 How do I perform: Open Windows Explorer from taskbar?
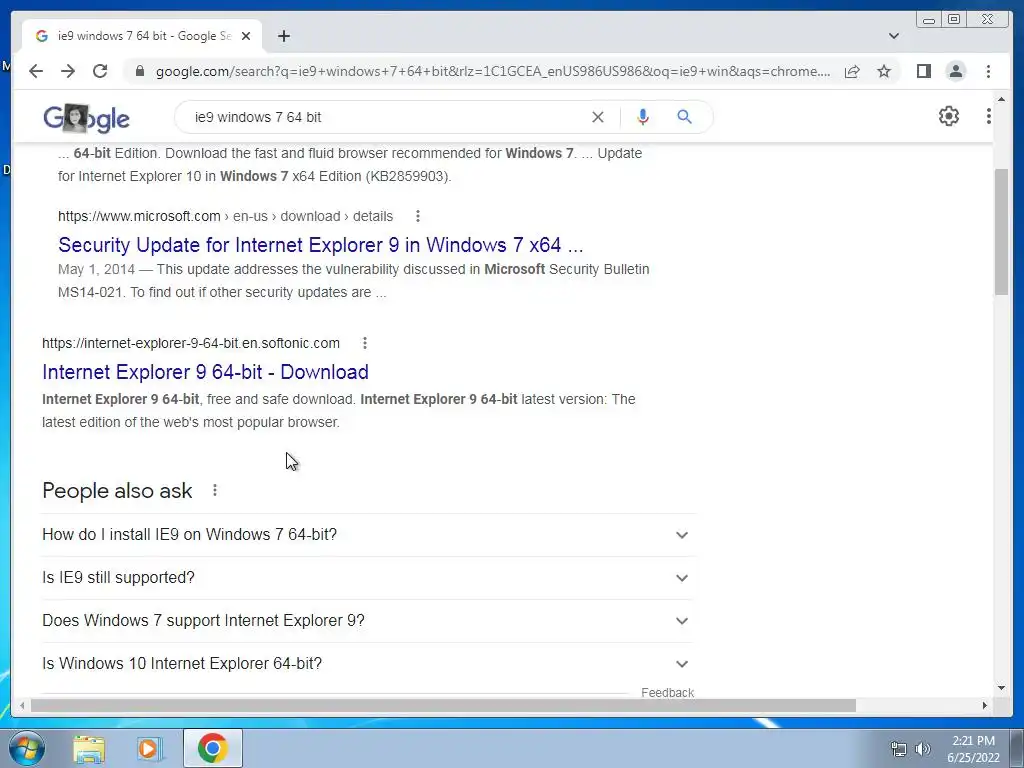(x=89, y=748)
